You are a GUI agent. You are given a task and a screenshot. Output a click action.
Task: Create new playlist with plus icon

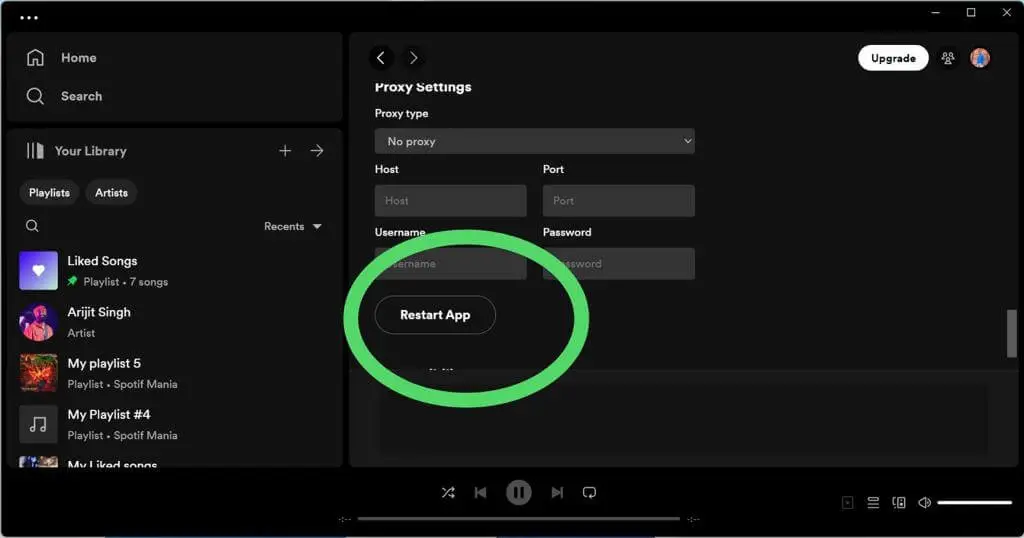pyautogui.click(x=285, y=151)
